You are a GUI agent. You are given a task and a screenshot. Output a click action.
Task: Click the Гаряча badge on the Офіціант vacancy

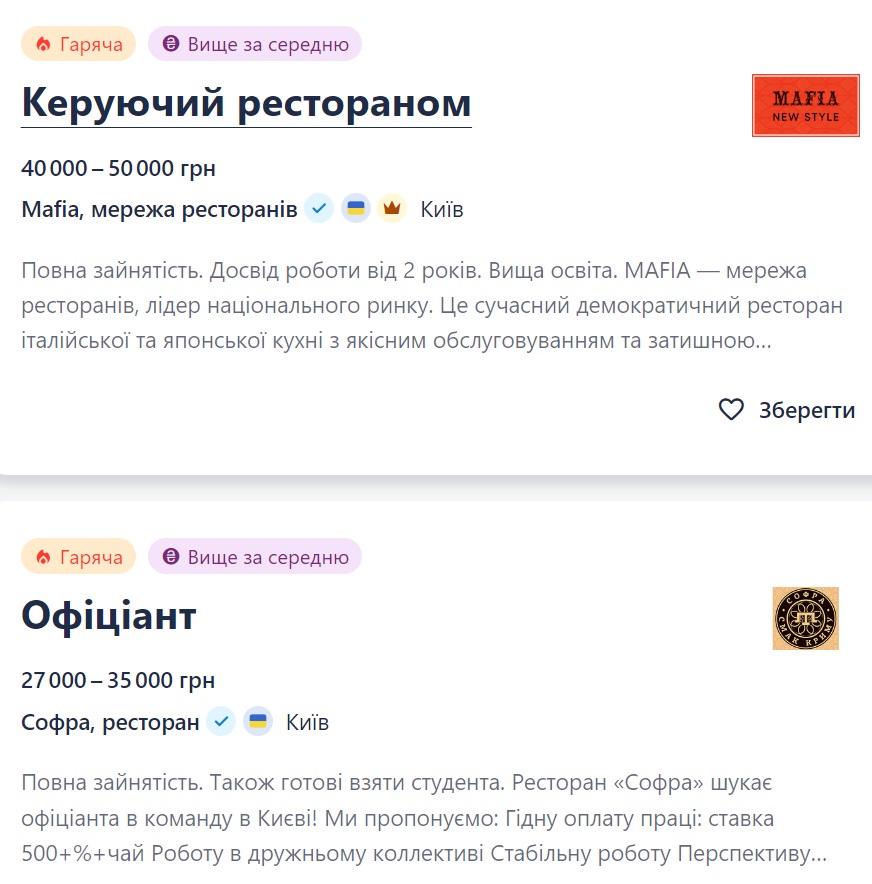click(78, 556)
